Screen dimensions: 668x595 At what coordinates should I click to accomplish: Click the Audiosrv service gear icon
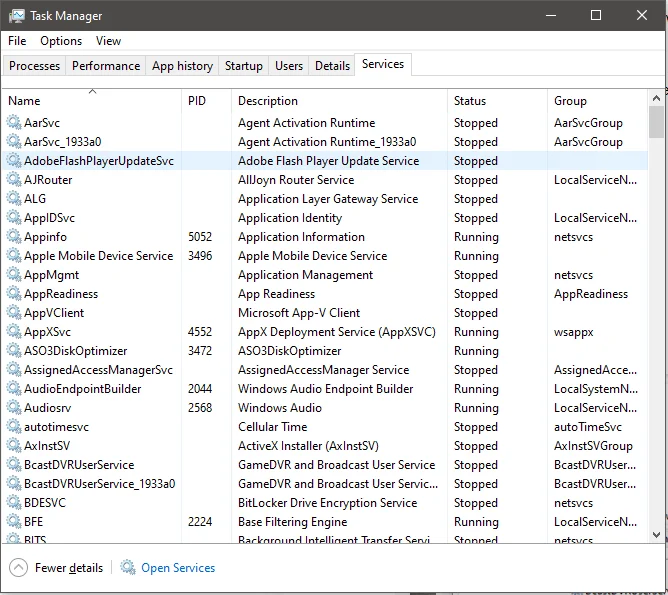click(14, 408)
